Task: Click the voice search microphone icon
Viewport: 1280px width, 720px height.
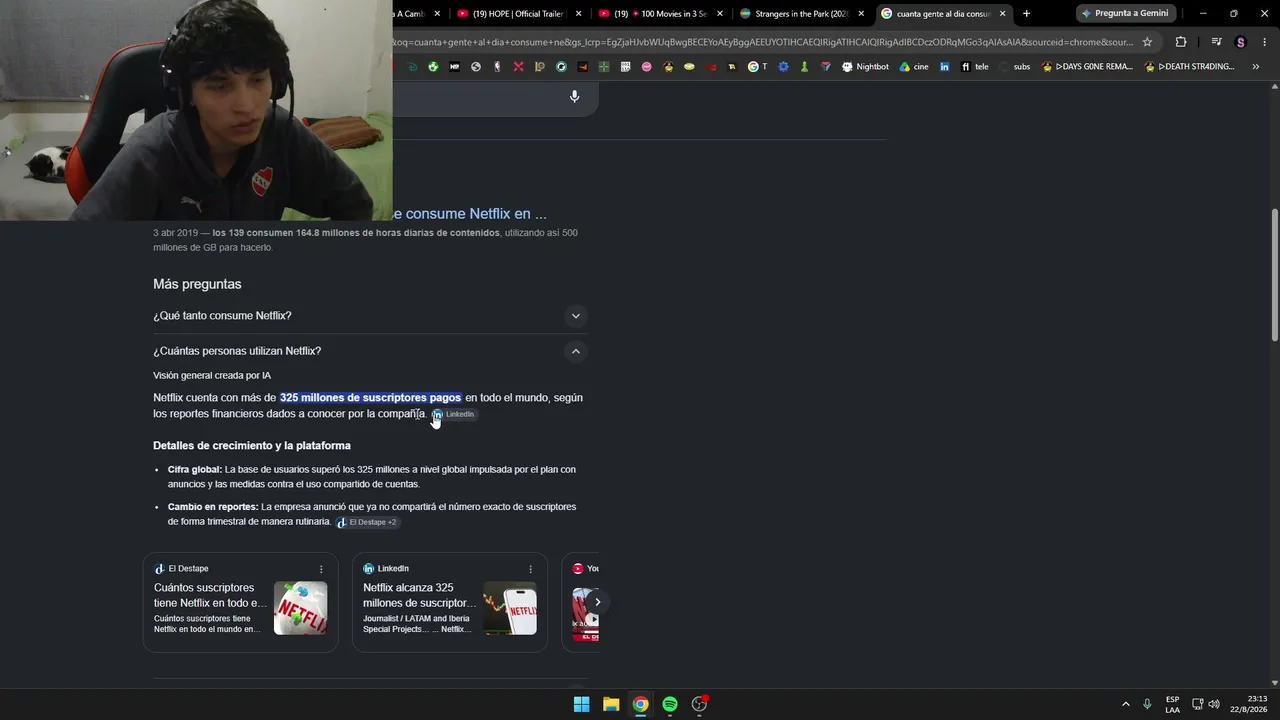Action: [574, 96]
